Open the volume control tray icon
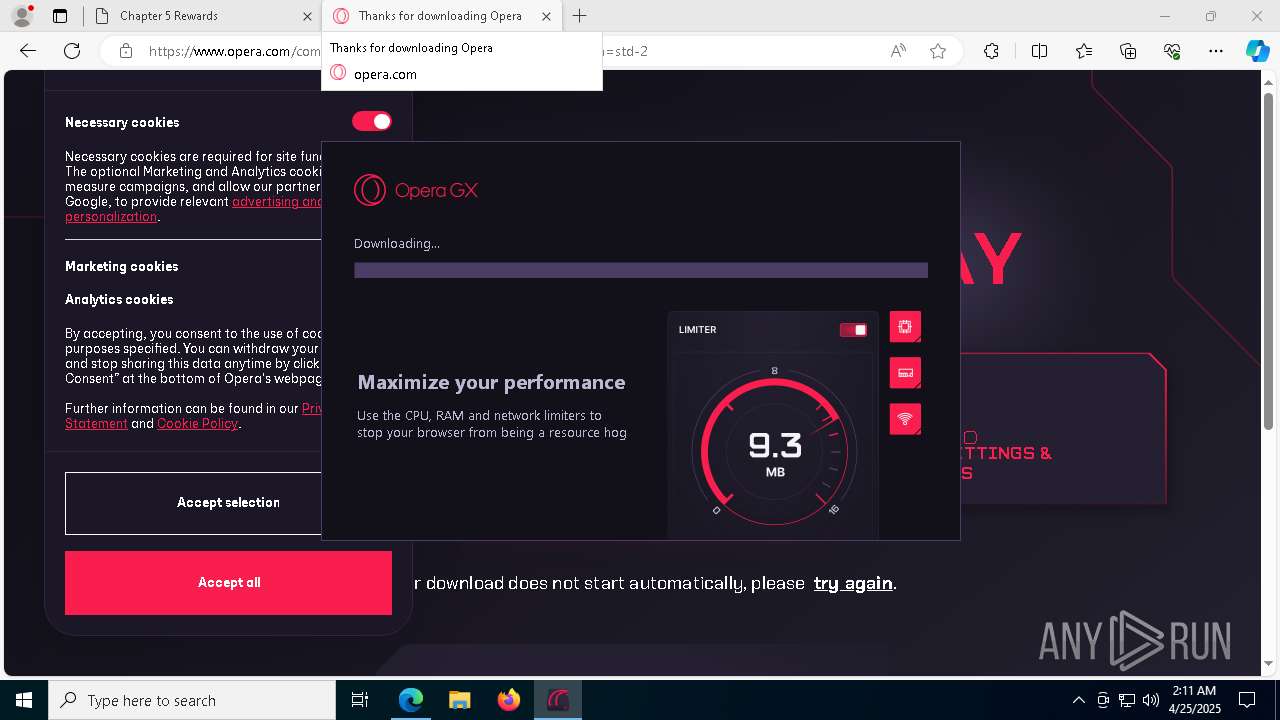 (1150, 700)
